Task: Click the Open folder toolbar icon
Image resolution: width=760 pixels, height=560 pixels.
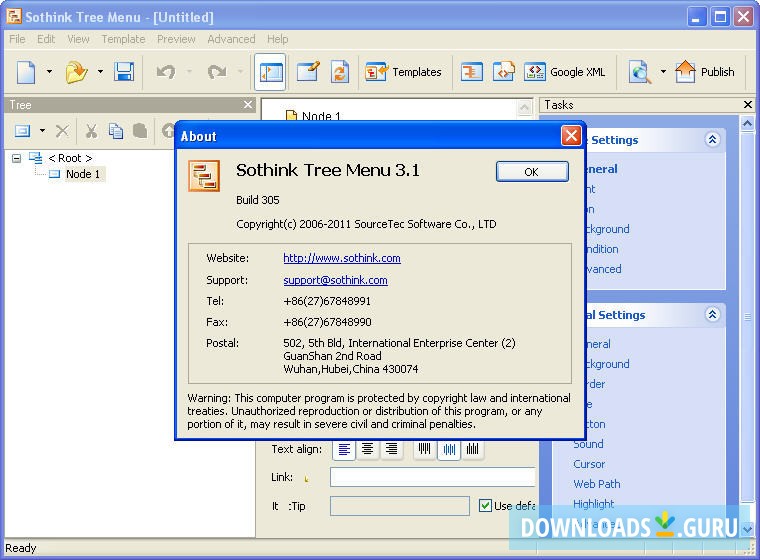Action: [77, 72]
